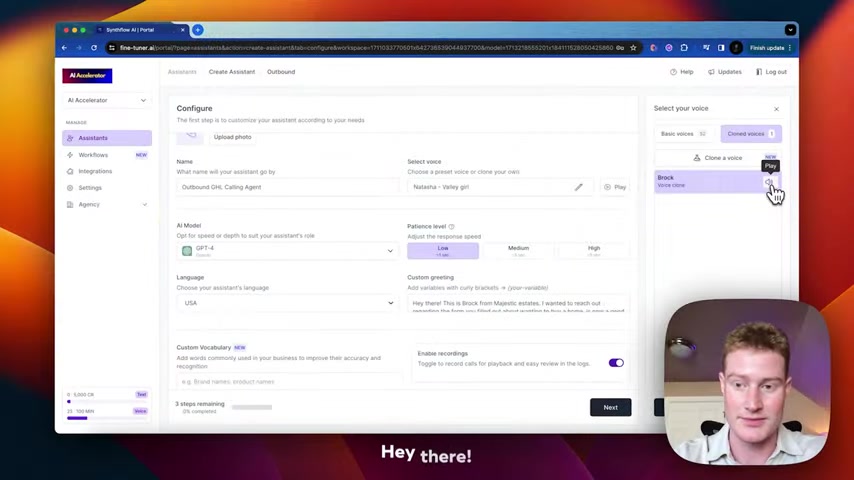Open the Language USA dropdown
854x480 pixels.
(288, 303)
